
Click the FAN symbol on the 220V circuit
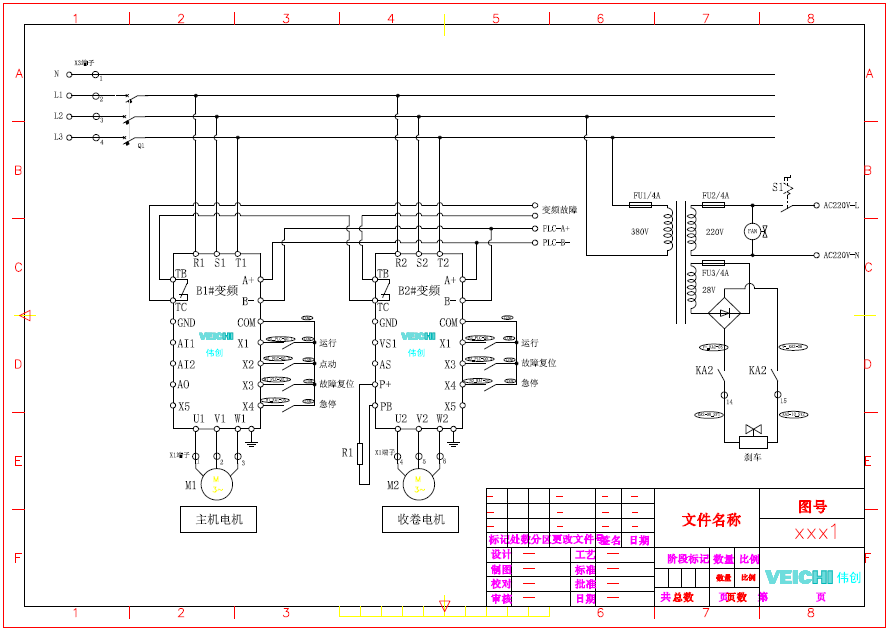coord(753,231)
